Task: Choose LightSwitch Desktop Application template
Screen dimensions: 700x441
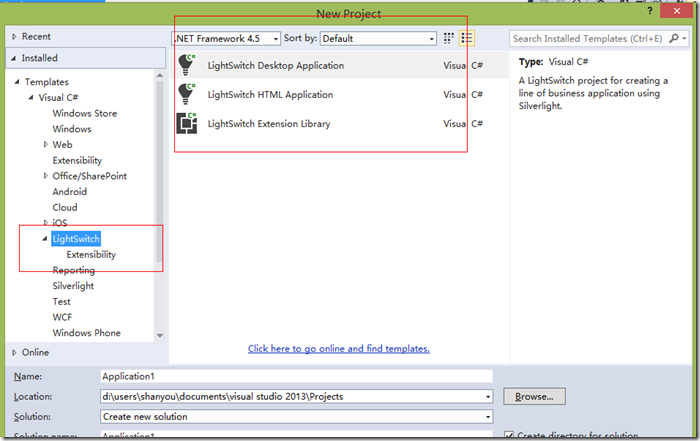Action: pyautogui.click(x=339, y=65)
